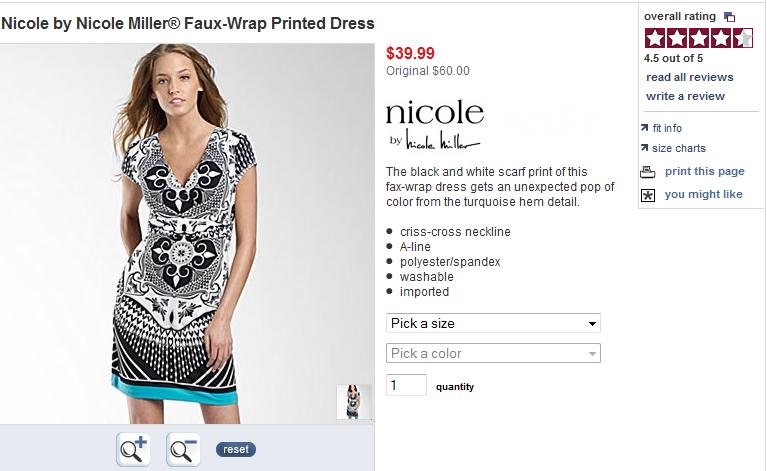This screenshot has width=767, height=471.
Task: Reset the image zoom
Action: [x=236, y=449]
